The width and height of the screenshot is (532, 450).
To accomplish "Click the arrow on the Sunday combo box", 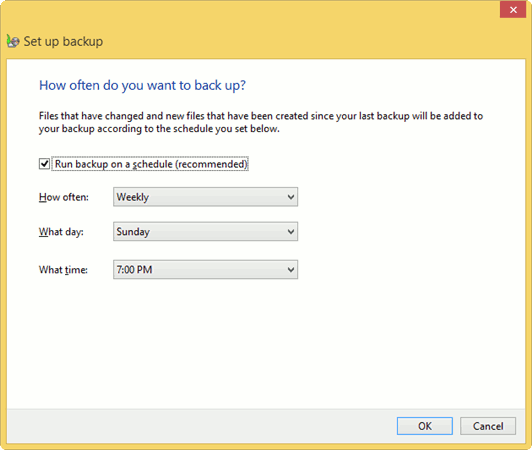I will coord(291,231).
